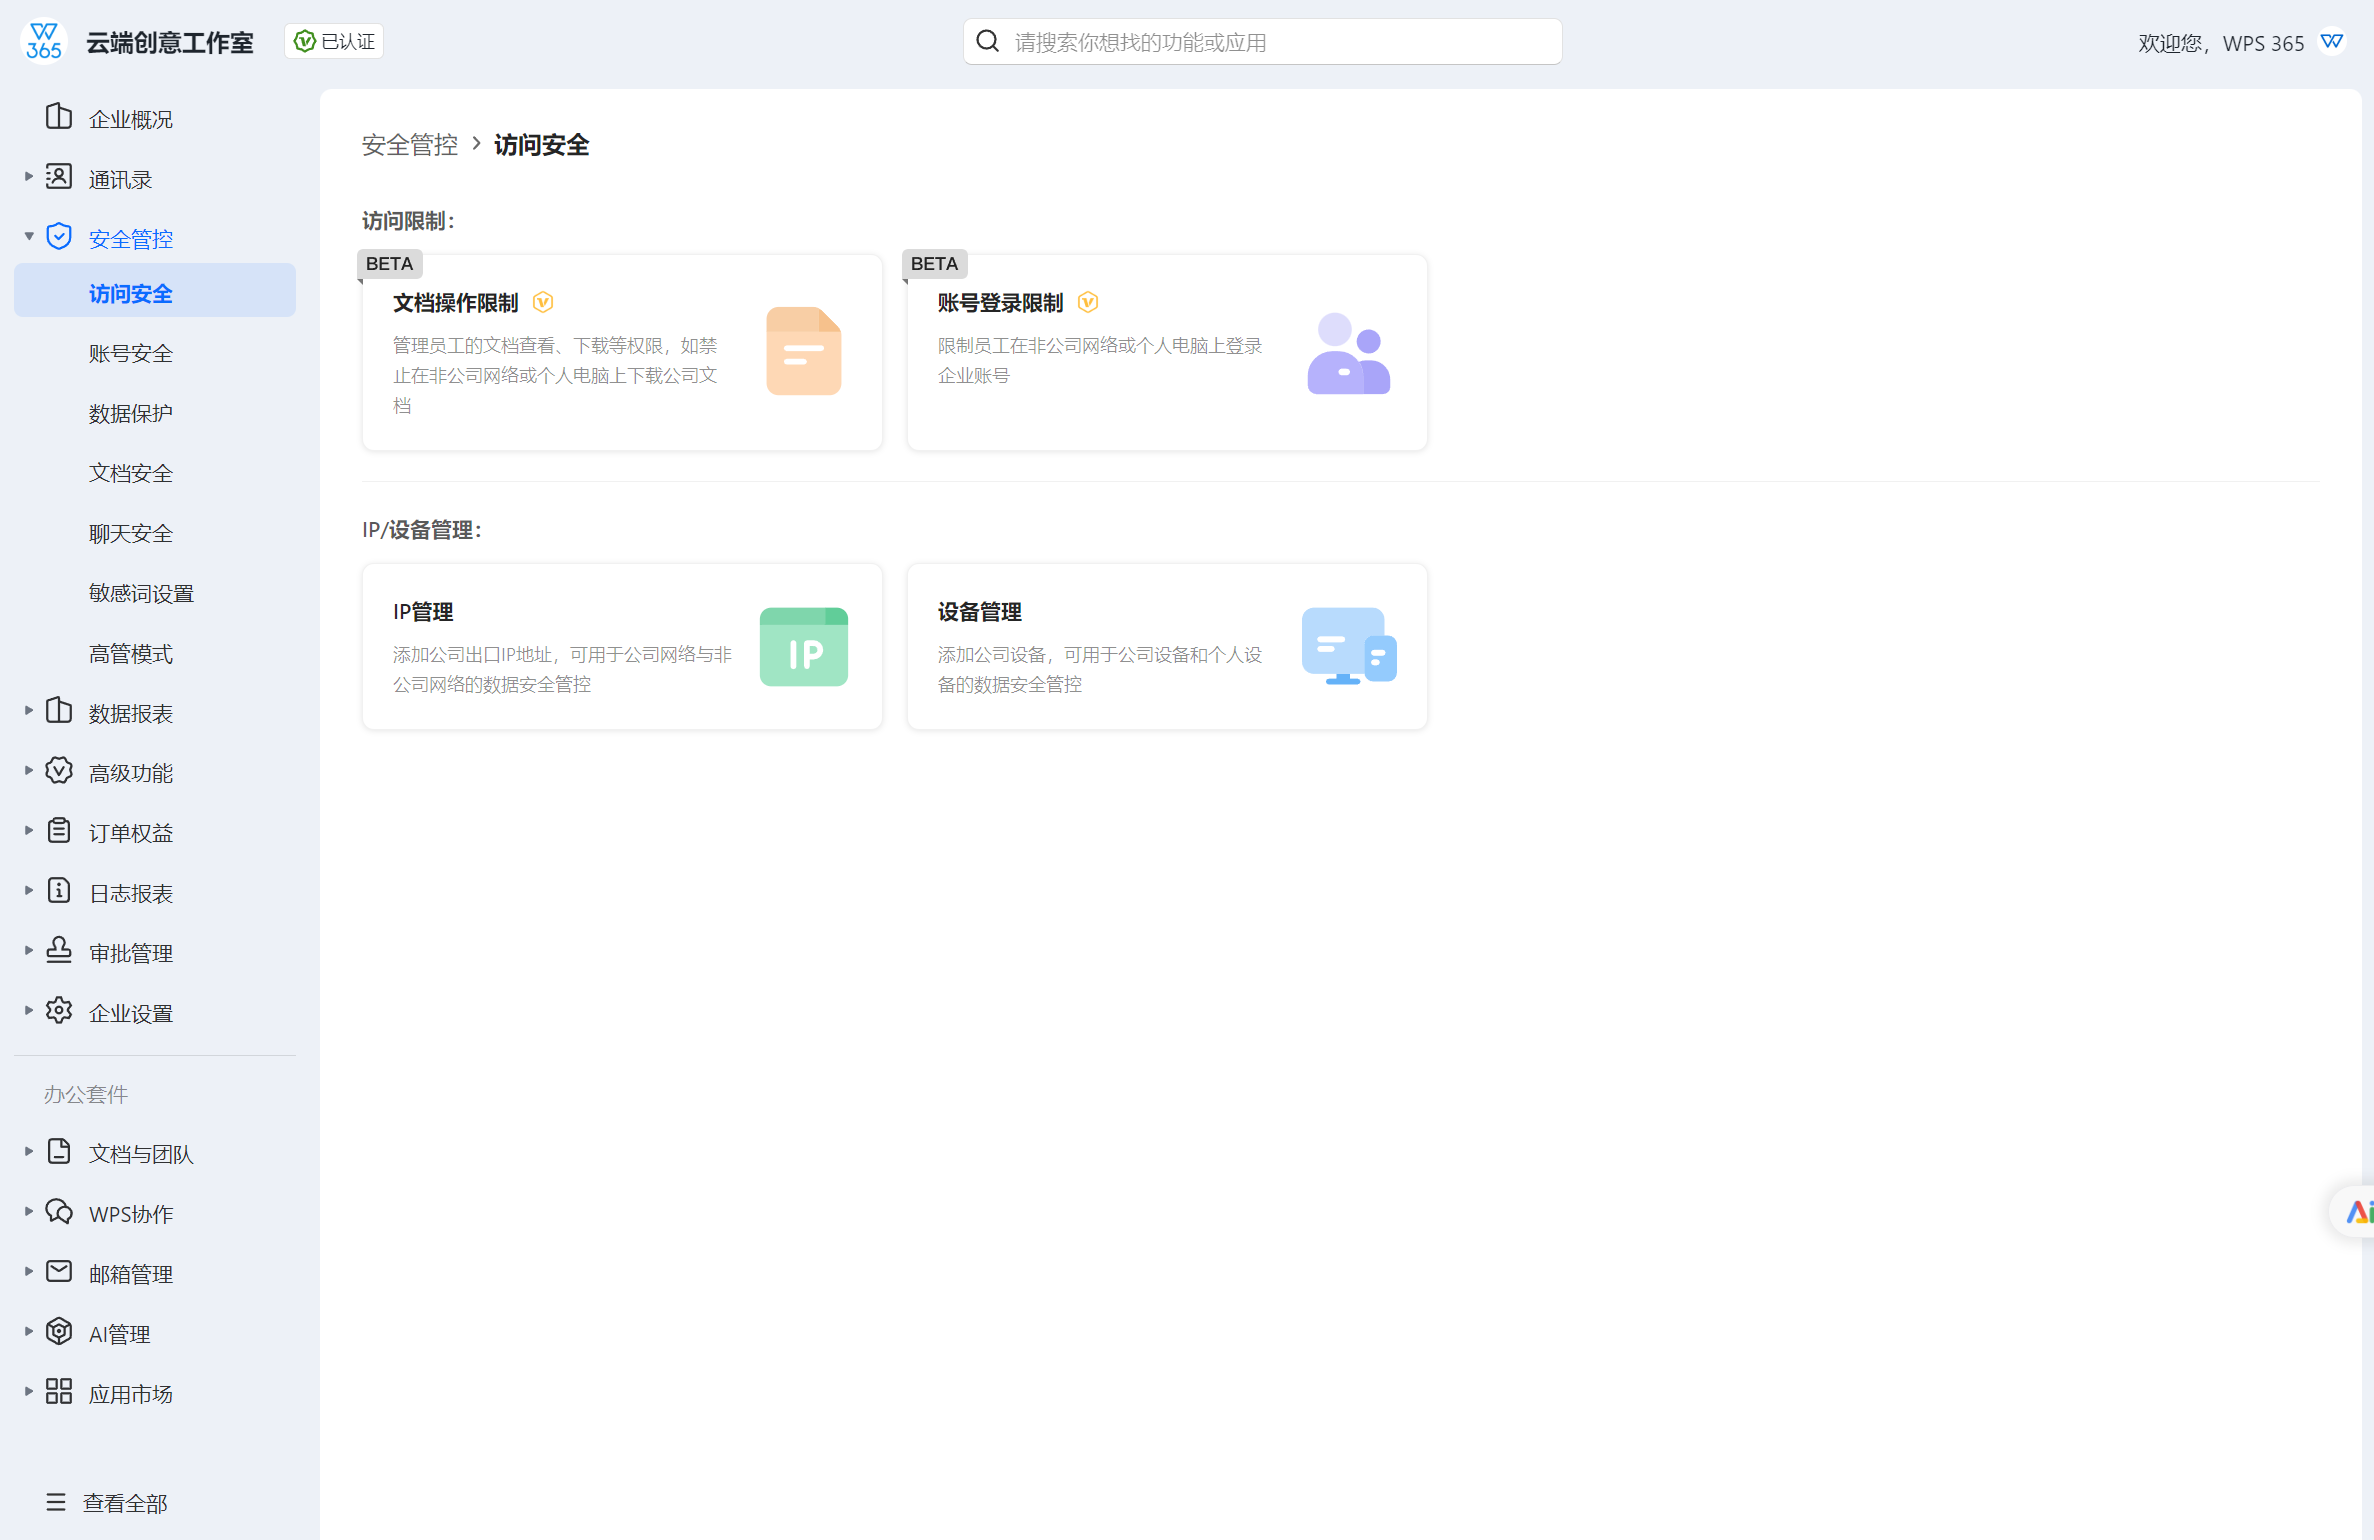
Task: Click the green 已认证 verified badge
Action: click(x=334, y=42)
